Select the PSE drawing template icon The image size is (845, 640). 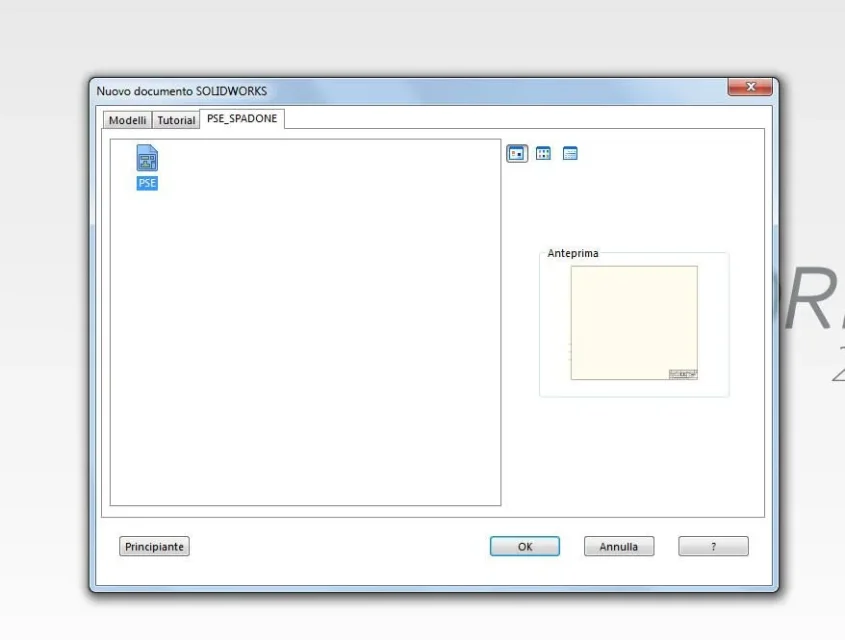[147, 158]
